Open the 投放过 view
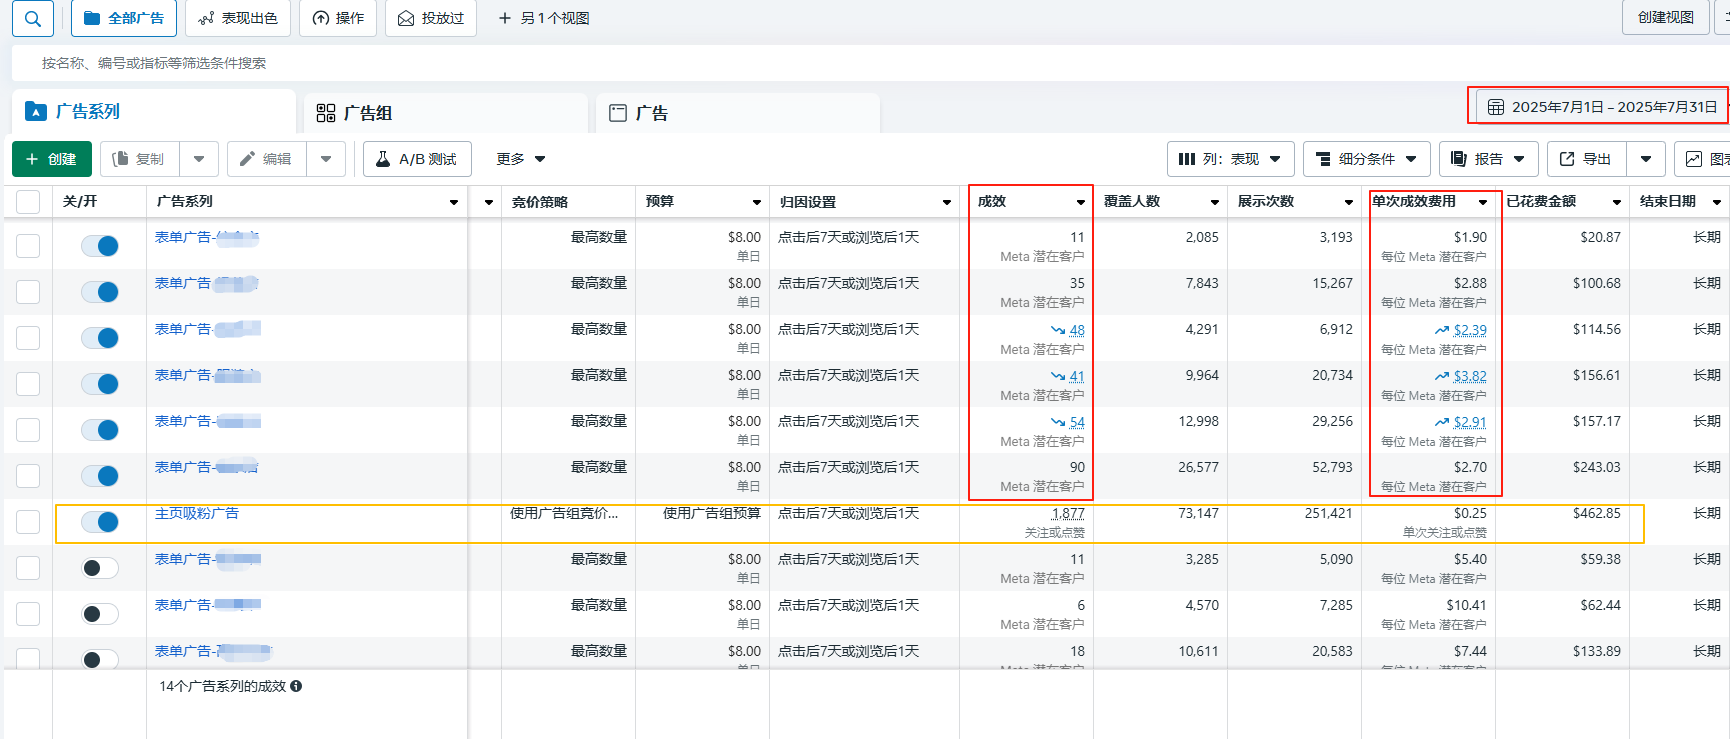The width and height of the screenshot is (1730, 739). click(431, 18)
